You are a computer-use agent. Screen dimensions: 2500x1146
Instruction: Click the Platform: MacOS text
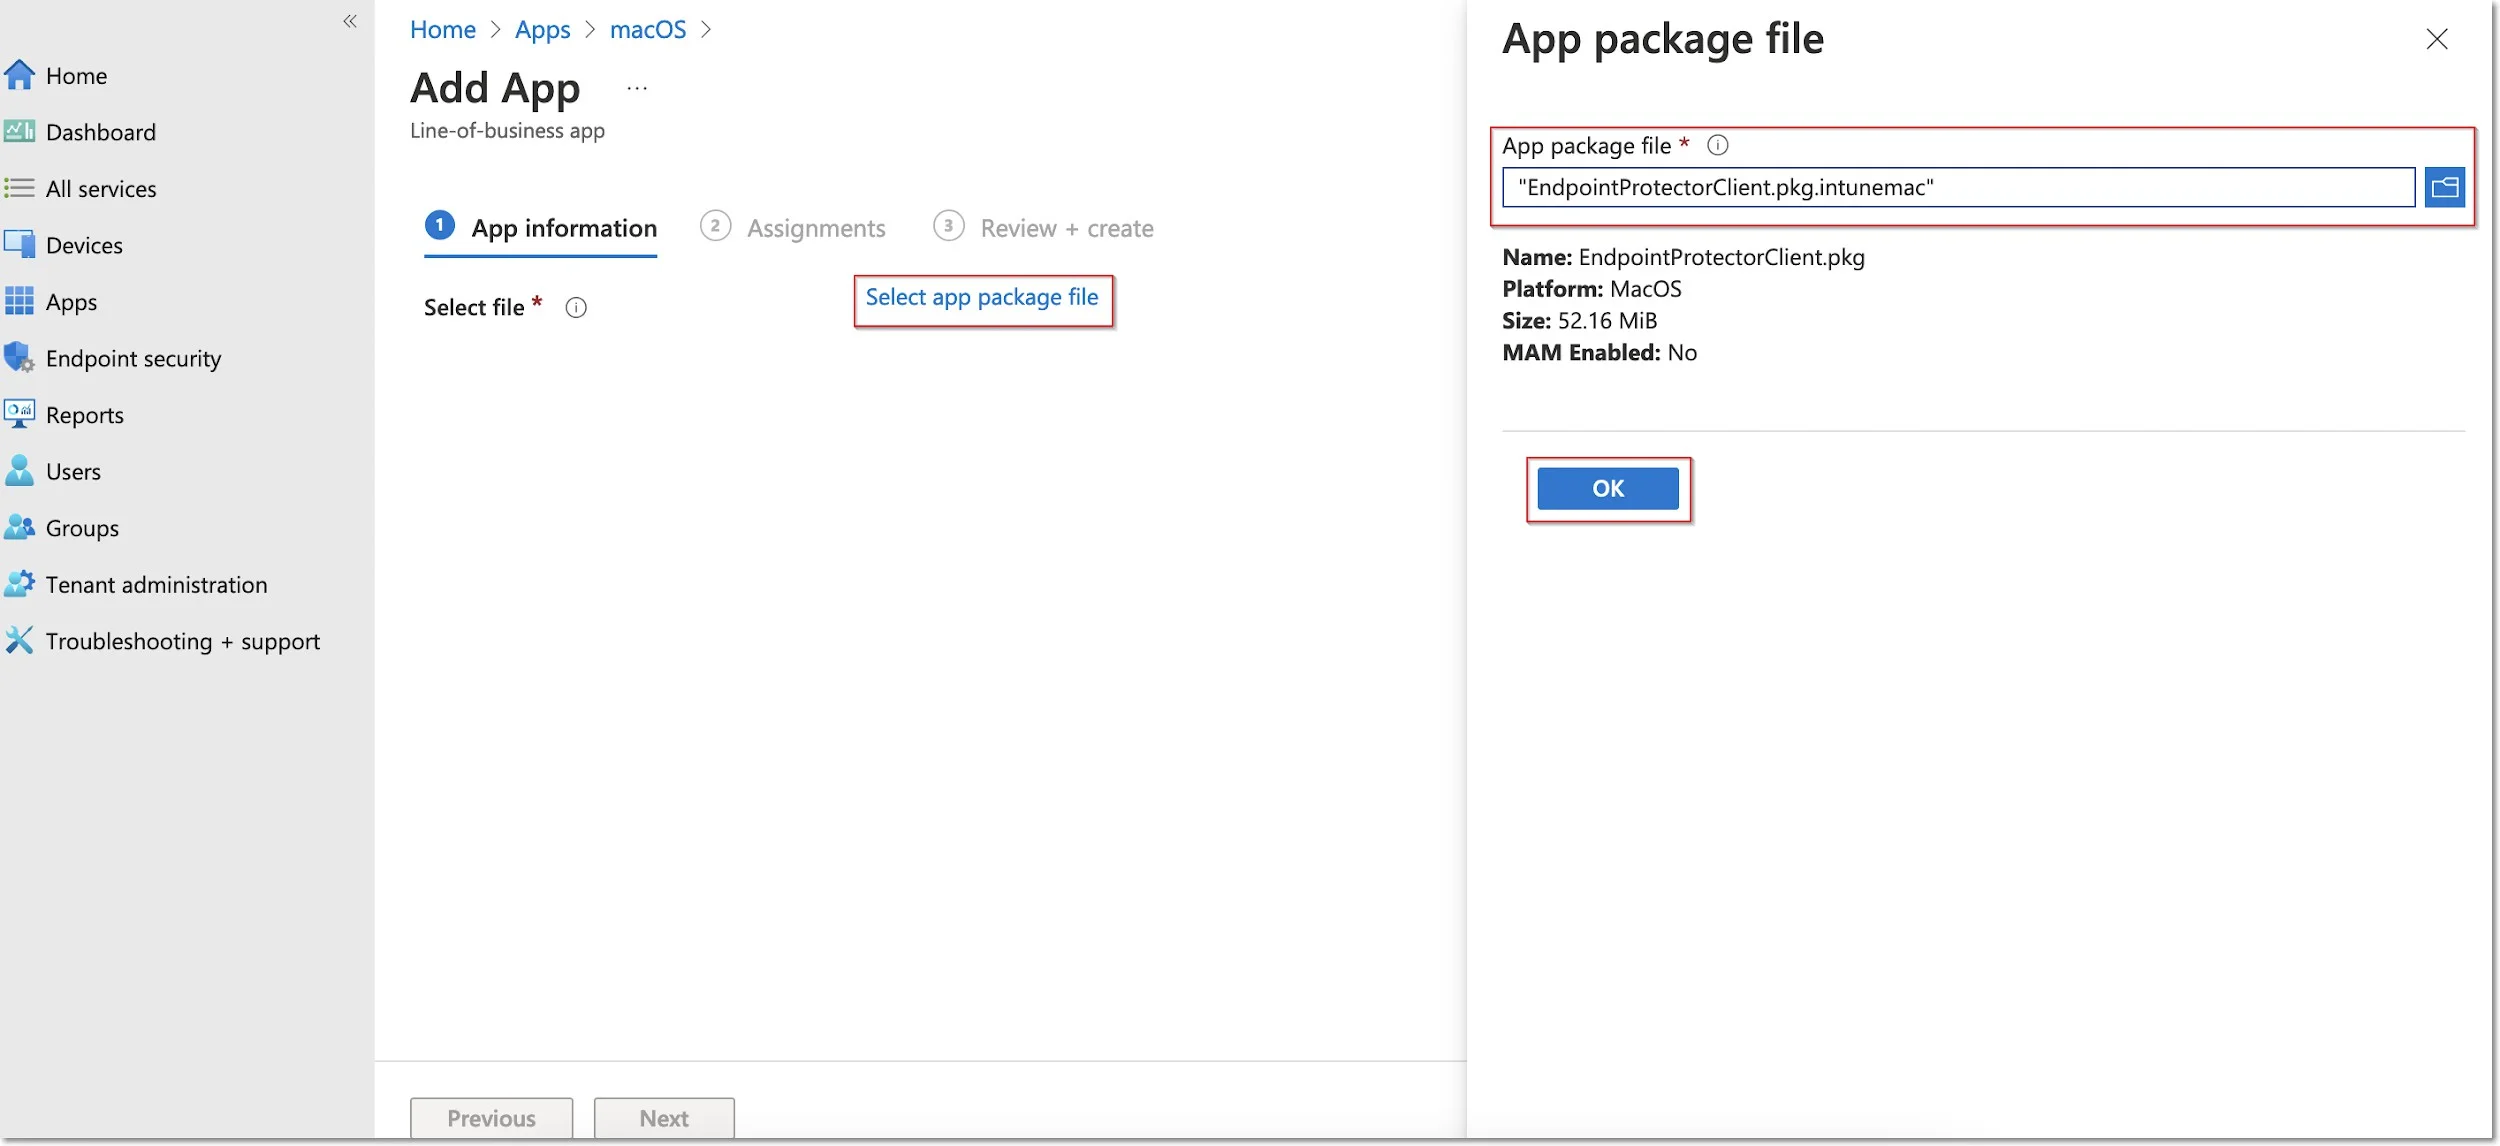click(x=1592, y=289)
